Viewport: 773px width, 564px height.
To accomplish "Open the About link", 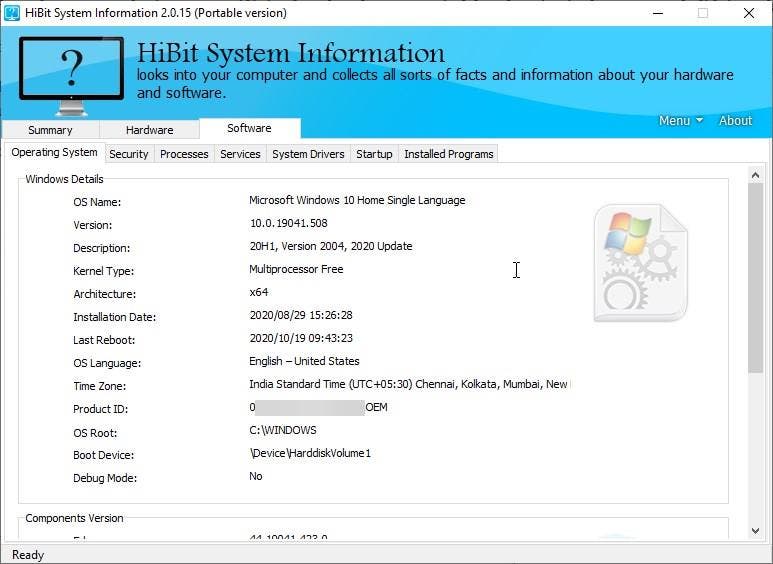I will click(735, 120).
